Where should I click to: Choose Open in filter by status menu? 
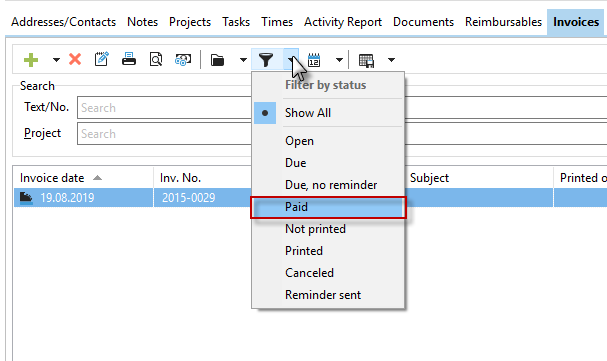pos(328,141)
